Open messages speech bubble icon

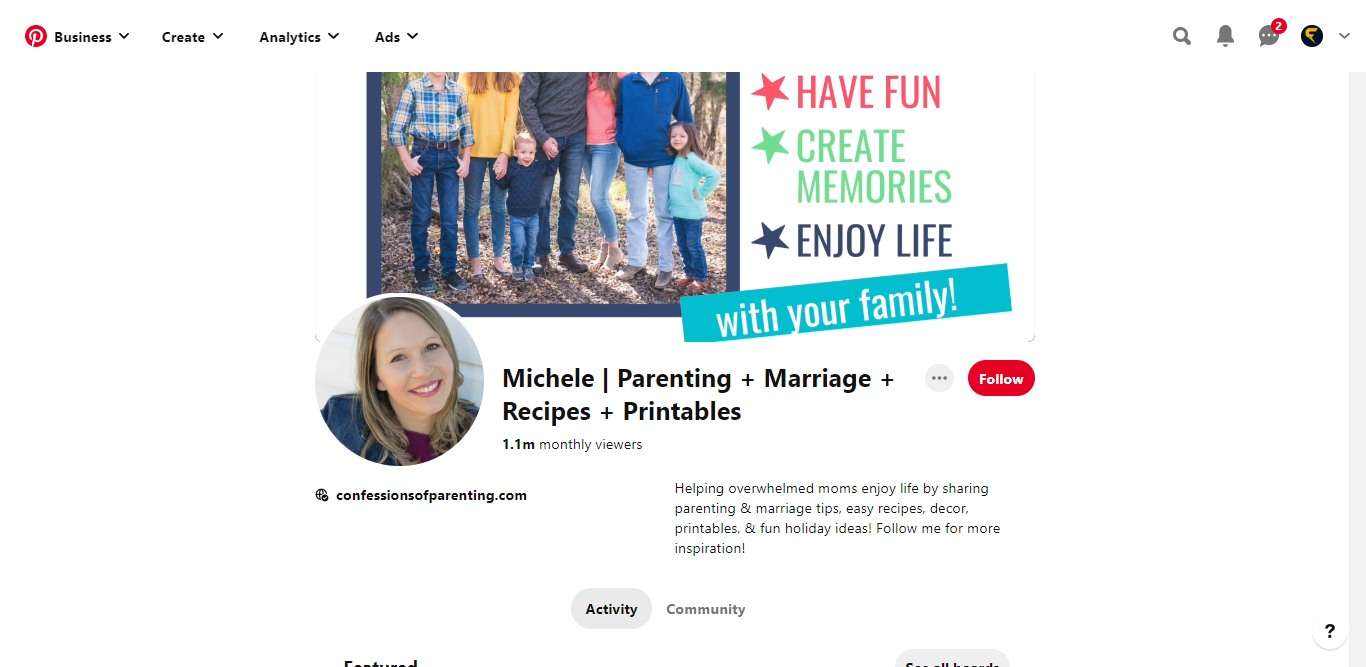point(1269,37)
